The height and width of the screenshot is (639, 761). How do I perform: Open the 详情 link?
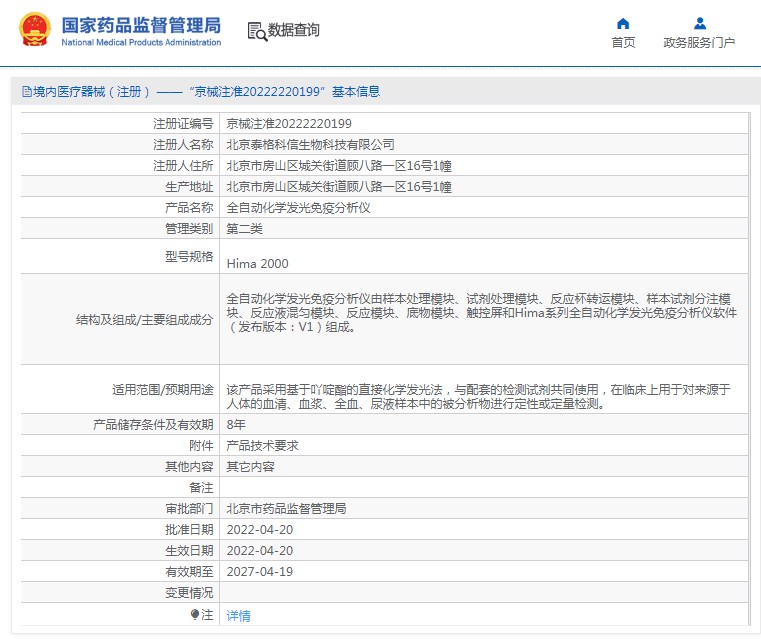point(238,616)
